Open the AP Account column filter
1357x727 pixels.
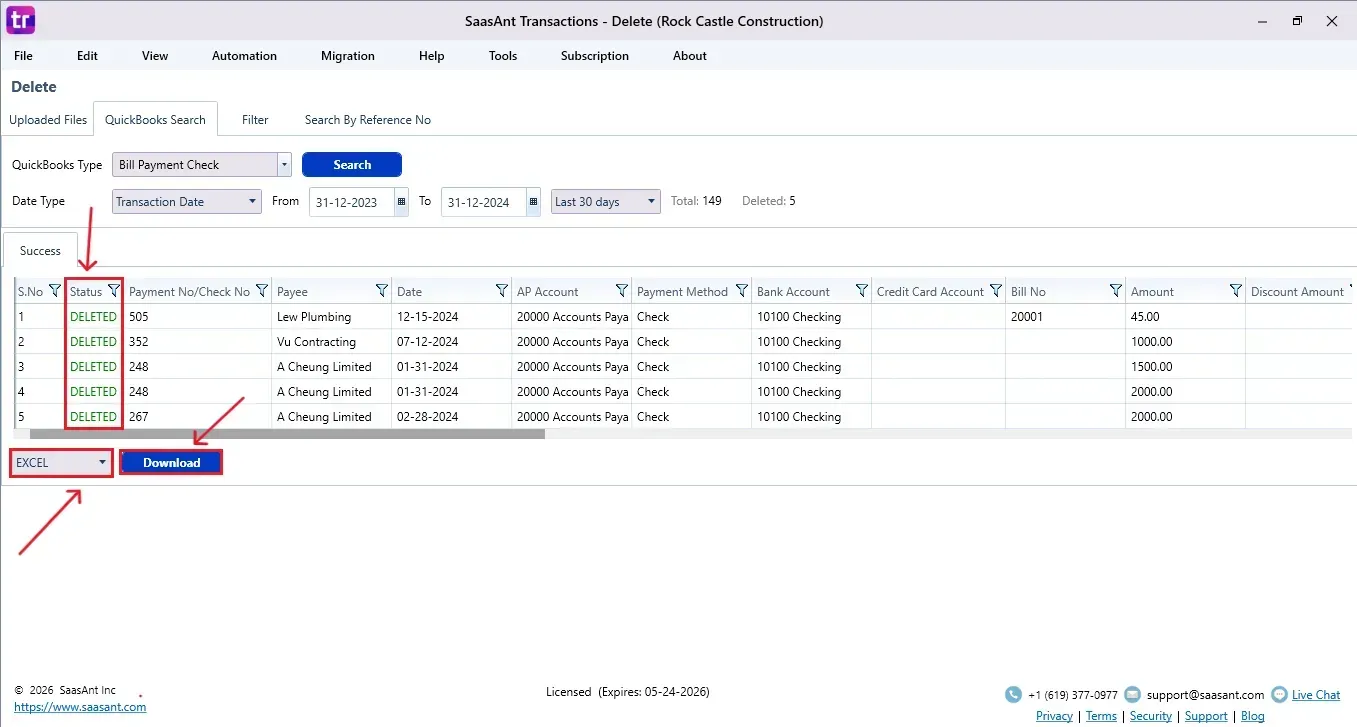tap(622, 291)
